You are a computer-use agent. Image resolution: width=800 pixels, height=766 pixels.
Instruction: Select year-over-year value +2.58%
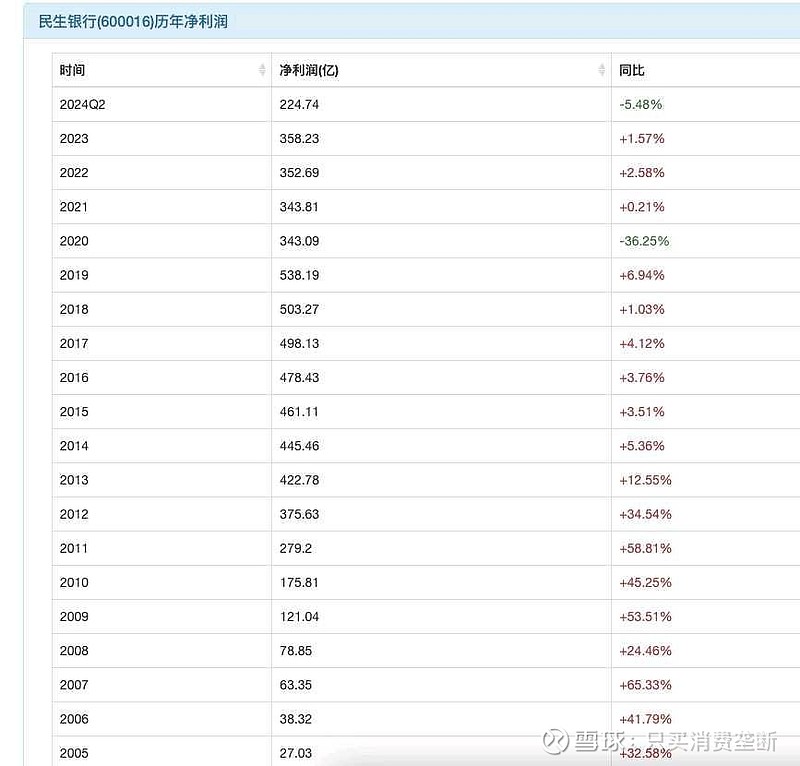[642, 173]
